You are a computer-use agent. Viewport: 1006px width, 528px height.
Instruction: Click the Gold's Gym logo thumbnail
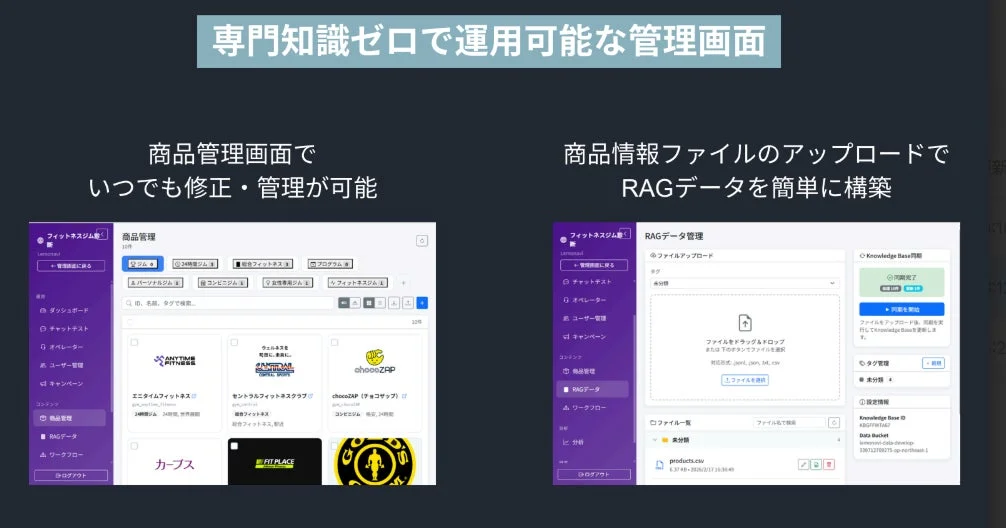(374, 461)
